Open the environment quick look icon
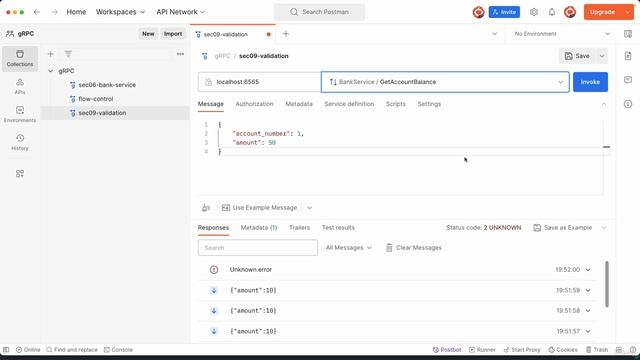Image resolution: width=640 pixels, height=360 pixels. click(x=628, y=34)
